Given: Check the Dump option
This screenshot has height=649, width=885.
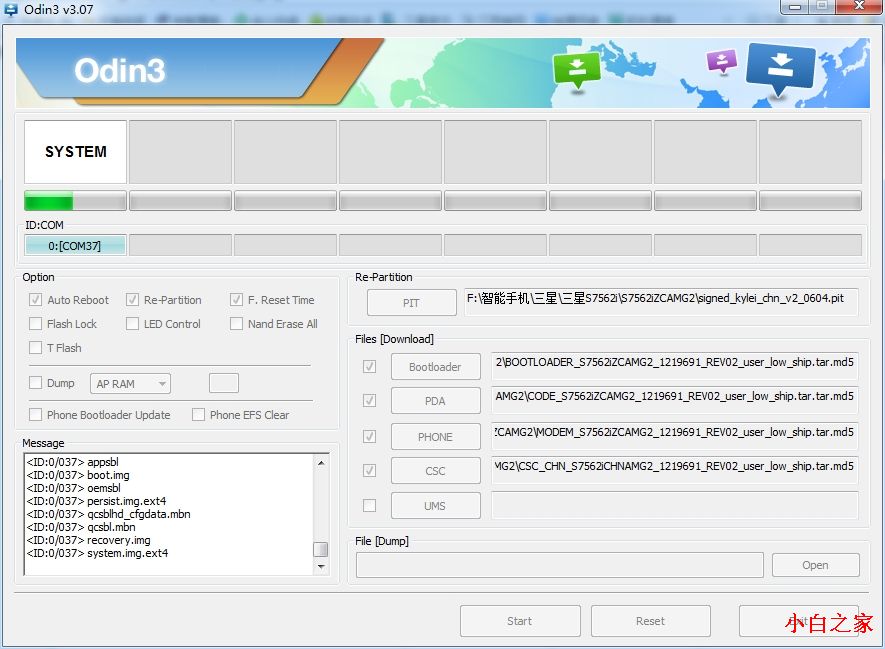Looking at the screenshot, I should pos(36,383).
